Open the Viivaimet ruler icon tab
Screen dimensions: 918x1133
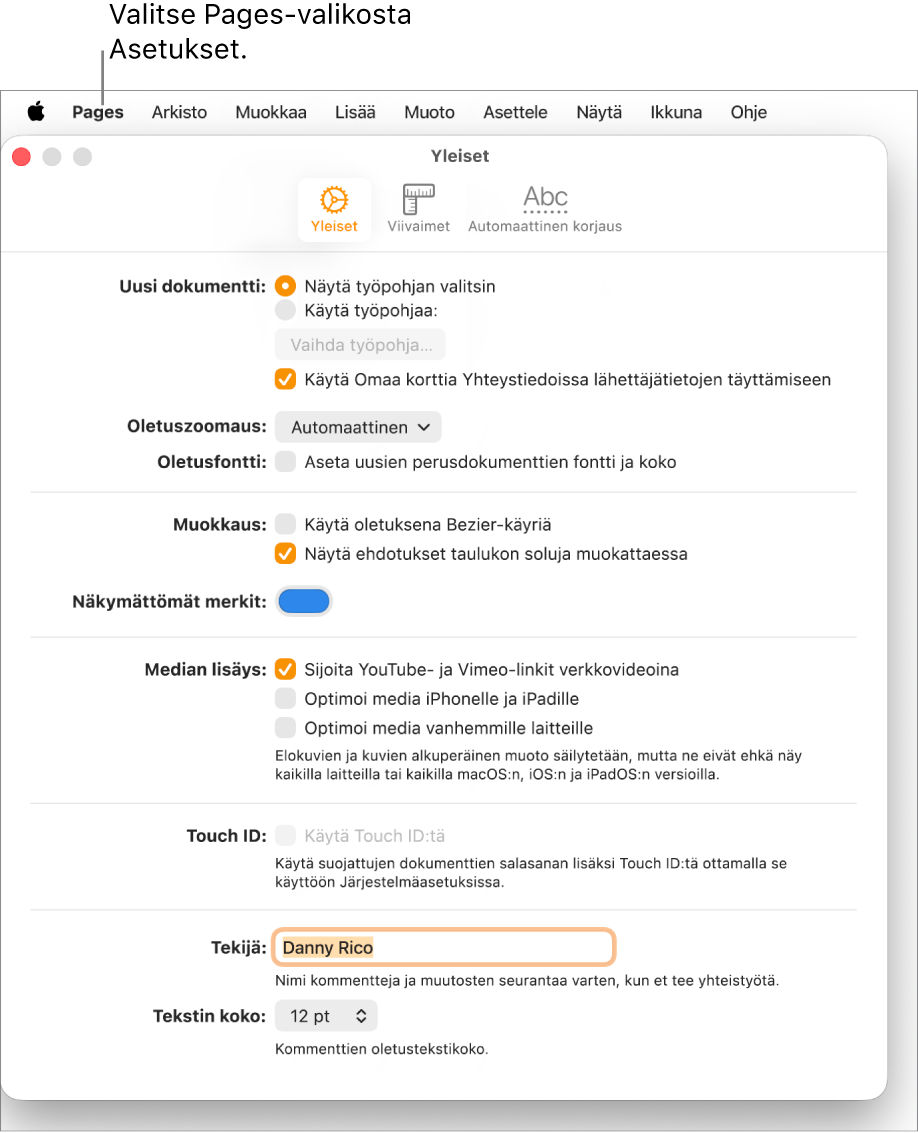[x=419, y=210]
